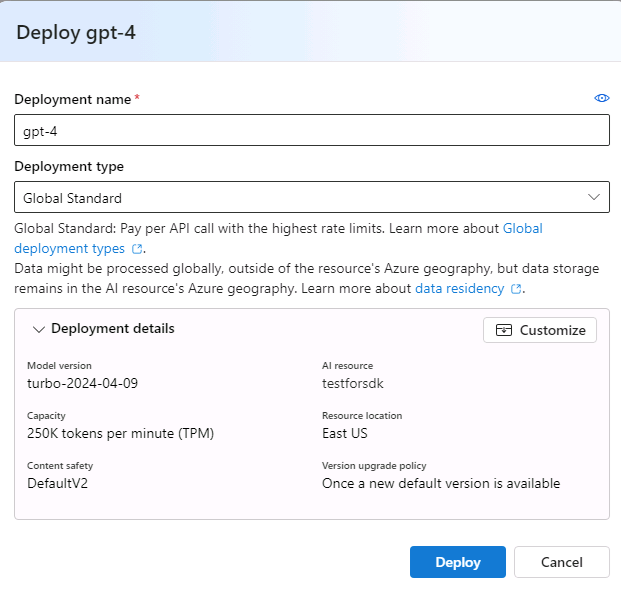Click the Content safety label

click(60, 465)
